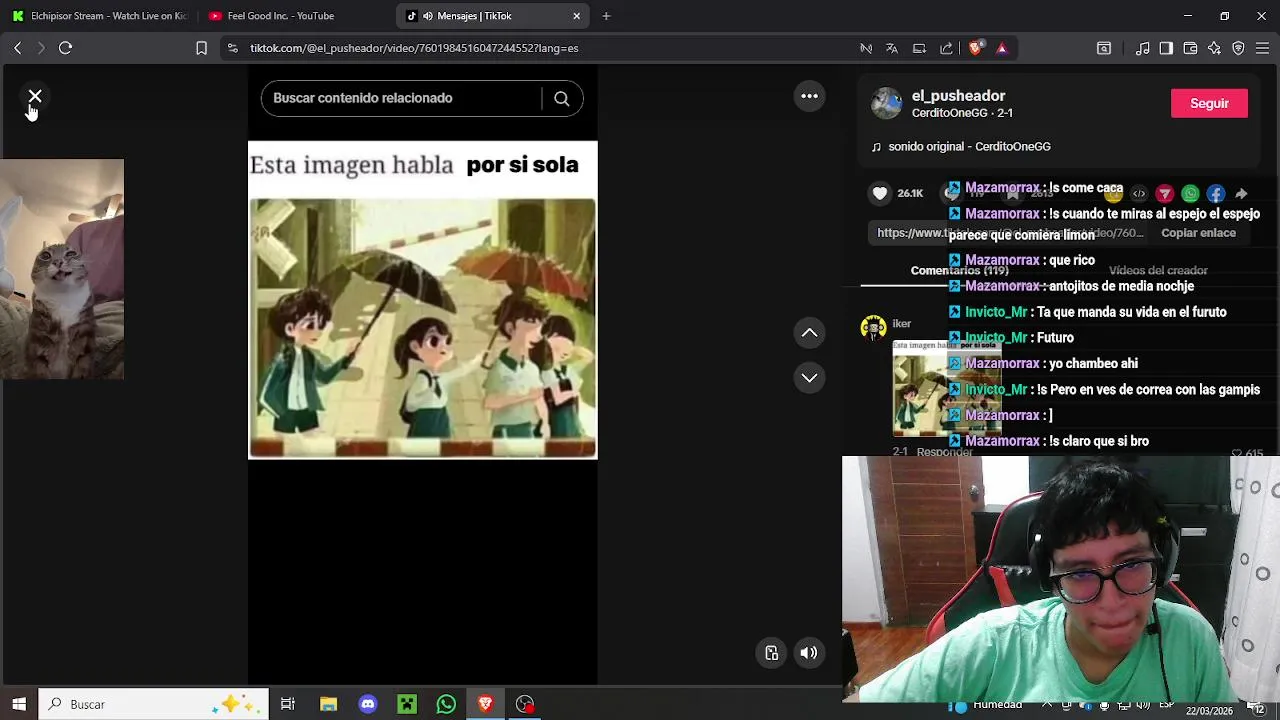Open el_pusheador profile avatar
This screenshot has width=1280, height=720.
click(x=887, y=103)
